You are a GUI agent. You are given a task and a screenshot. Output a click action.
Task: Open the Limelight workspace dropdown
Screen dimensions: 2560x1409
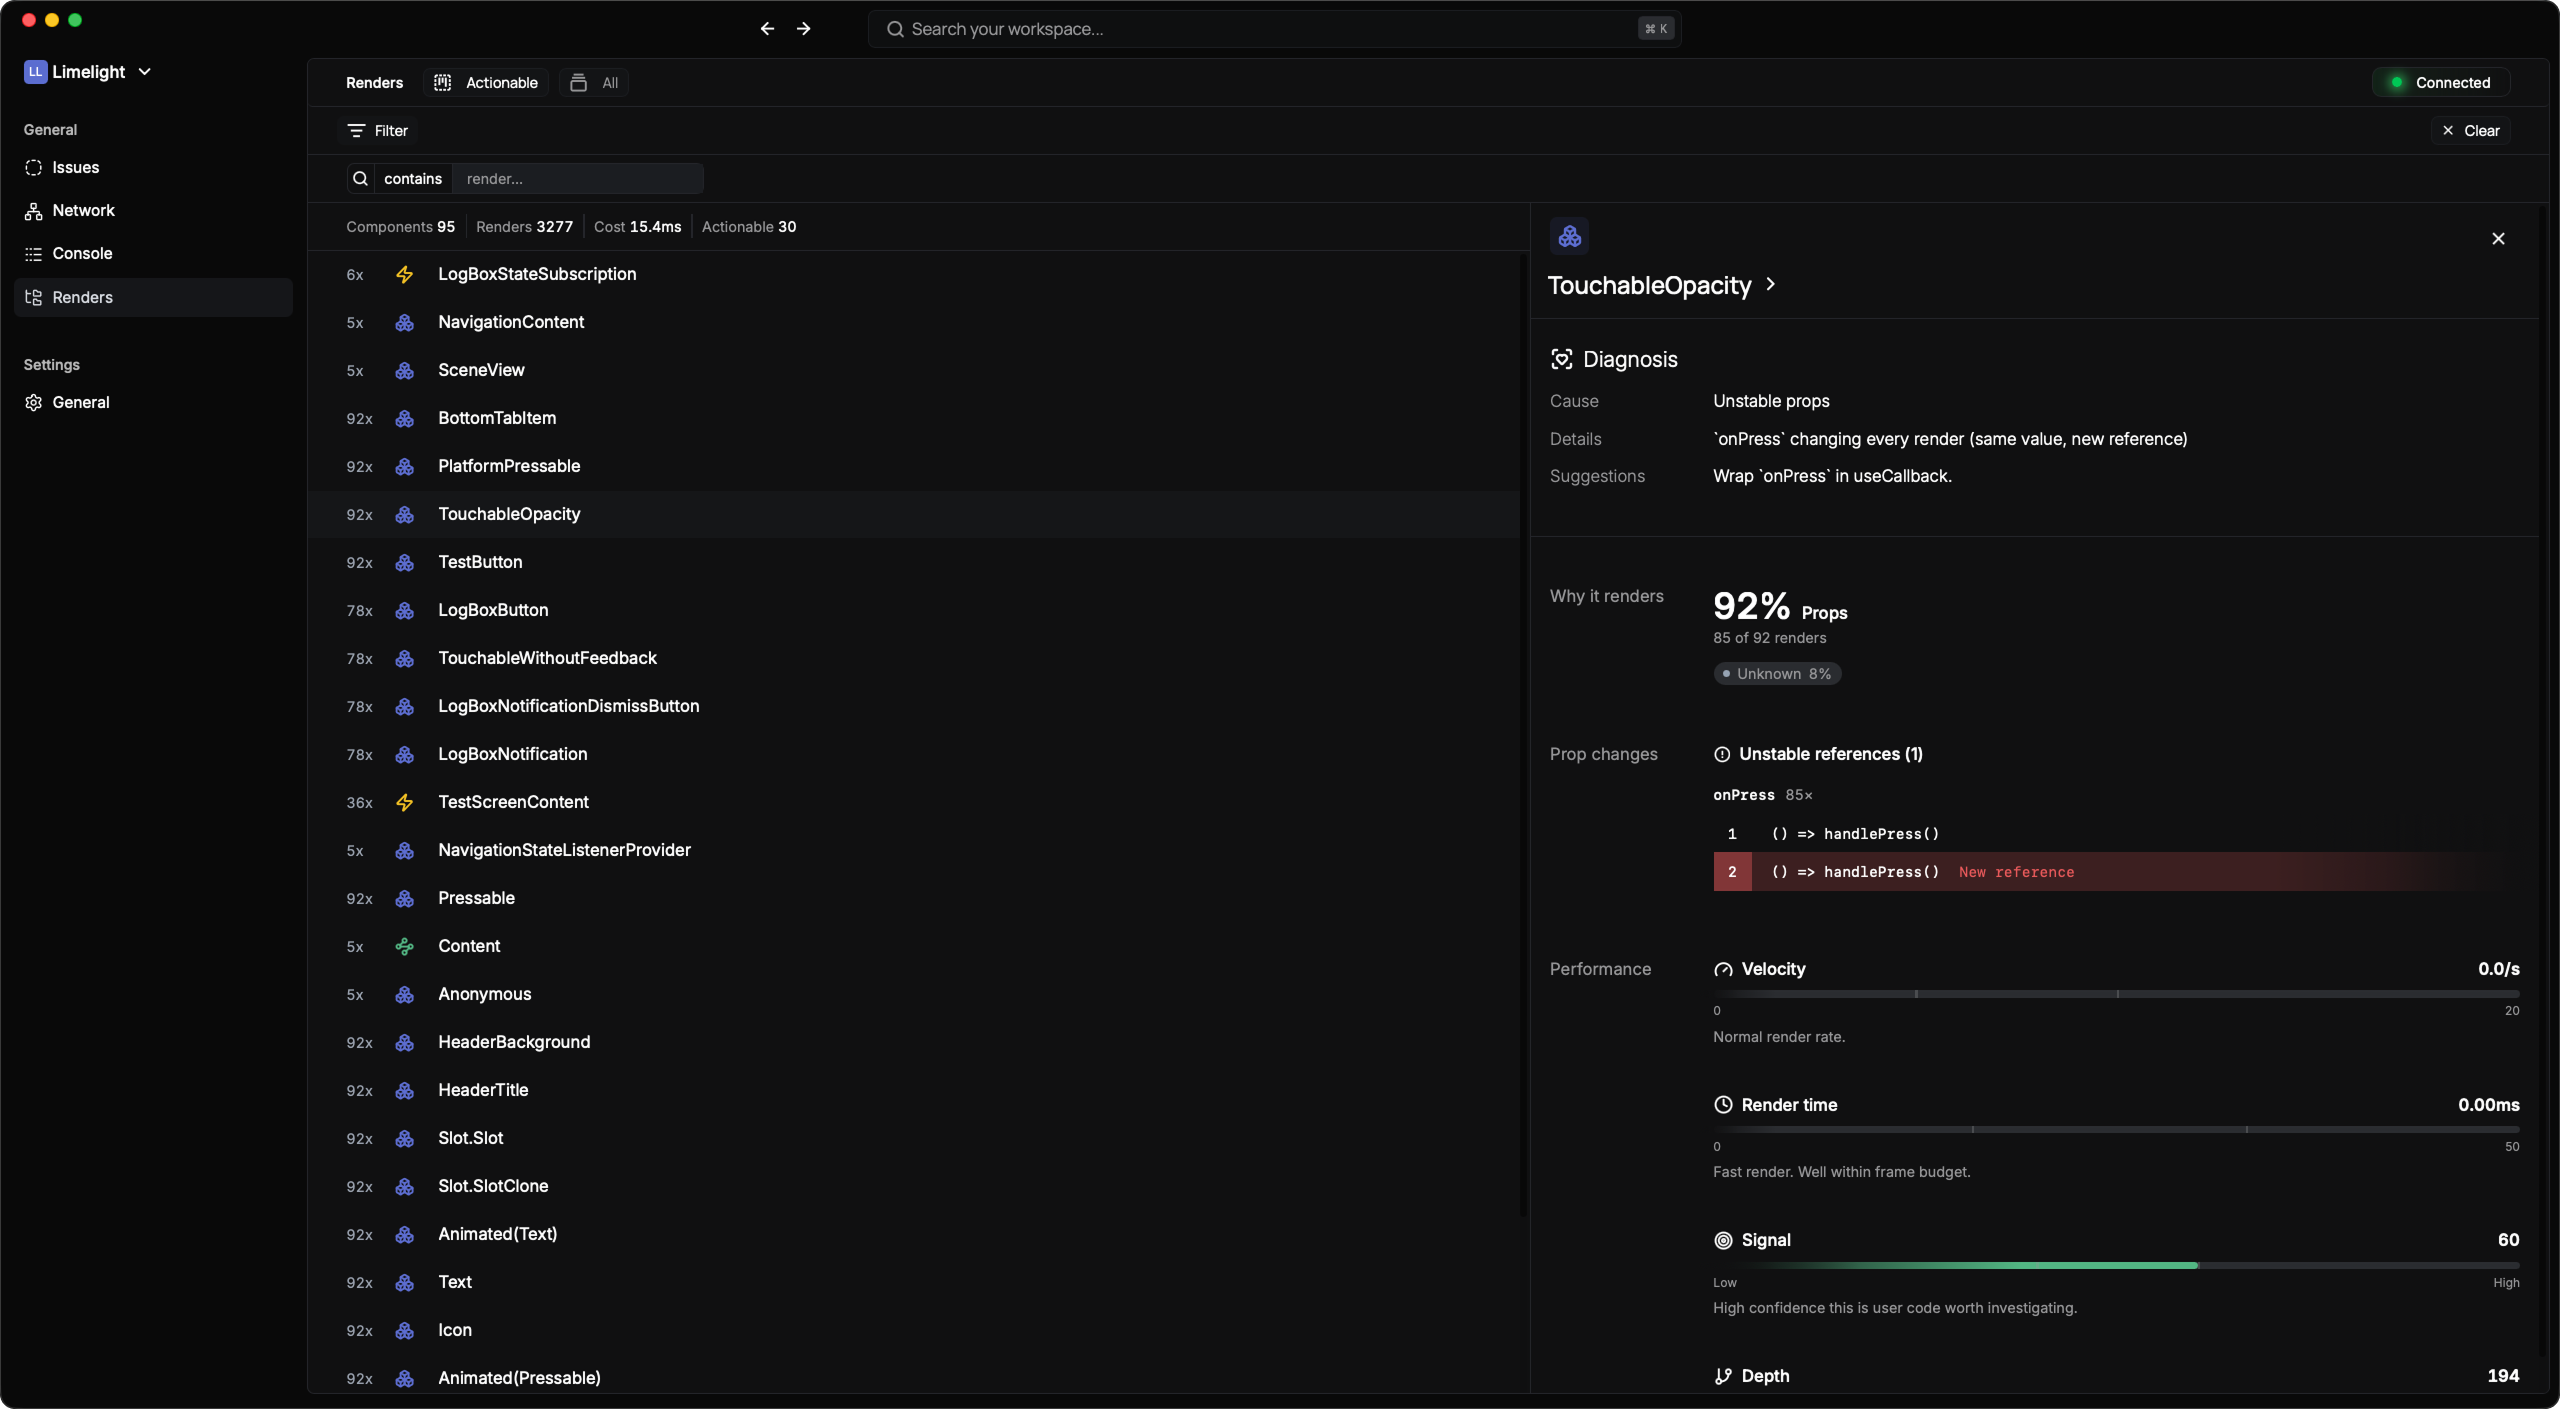[x=88, y=72]
